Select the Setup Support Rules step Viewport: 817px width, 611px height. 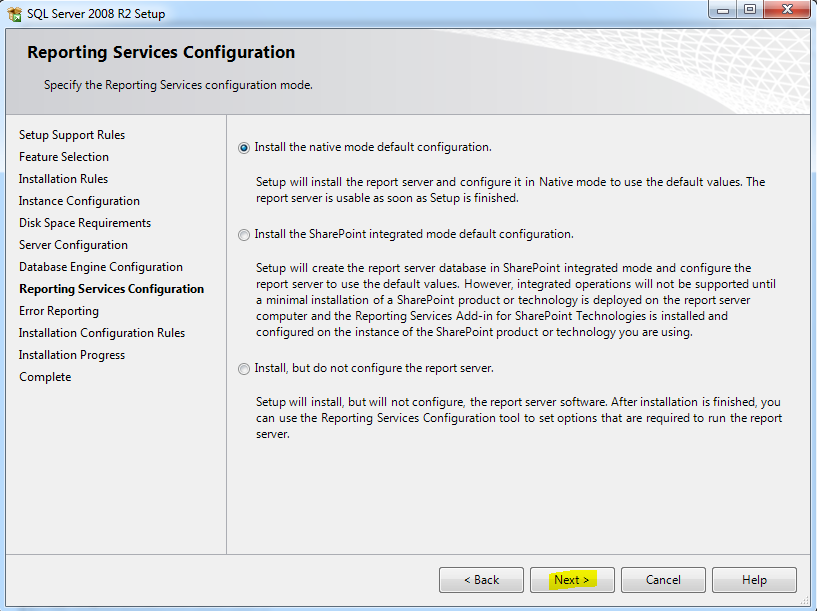[x=72, y=135]
